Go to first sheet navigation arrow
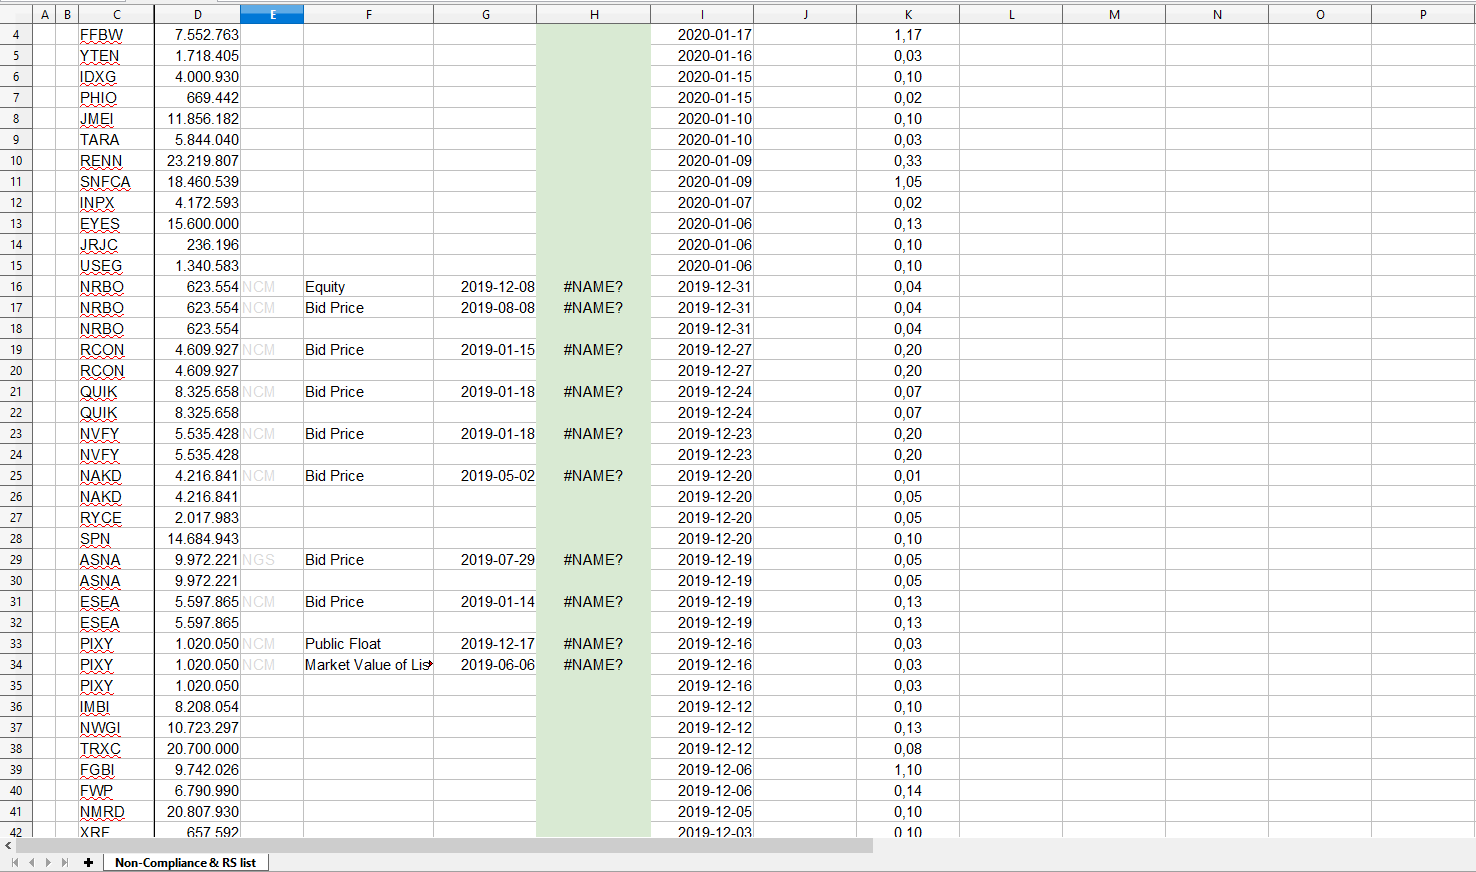The width and height of the screenshot is (1476, 872). click(15, 862)
